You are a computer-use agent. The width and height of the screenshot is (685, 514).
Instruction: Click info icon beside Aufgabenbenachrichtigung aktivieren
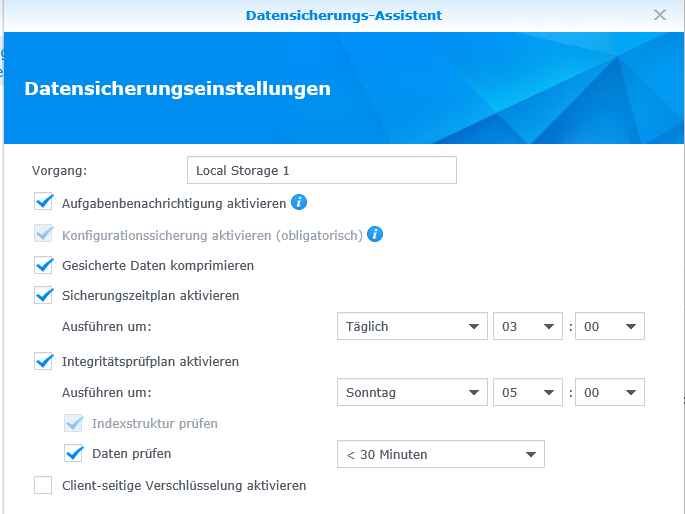(298, 203)
